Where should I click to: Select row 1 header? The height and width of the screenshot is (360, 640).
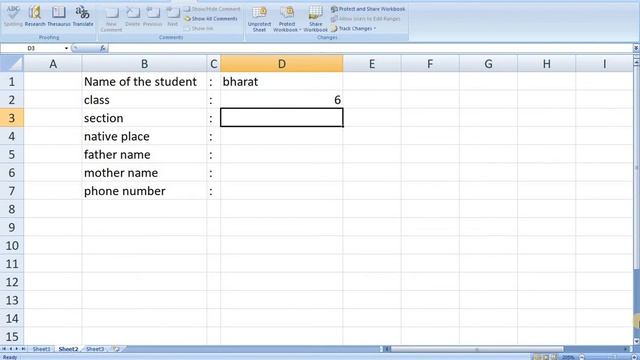[11, 81]
